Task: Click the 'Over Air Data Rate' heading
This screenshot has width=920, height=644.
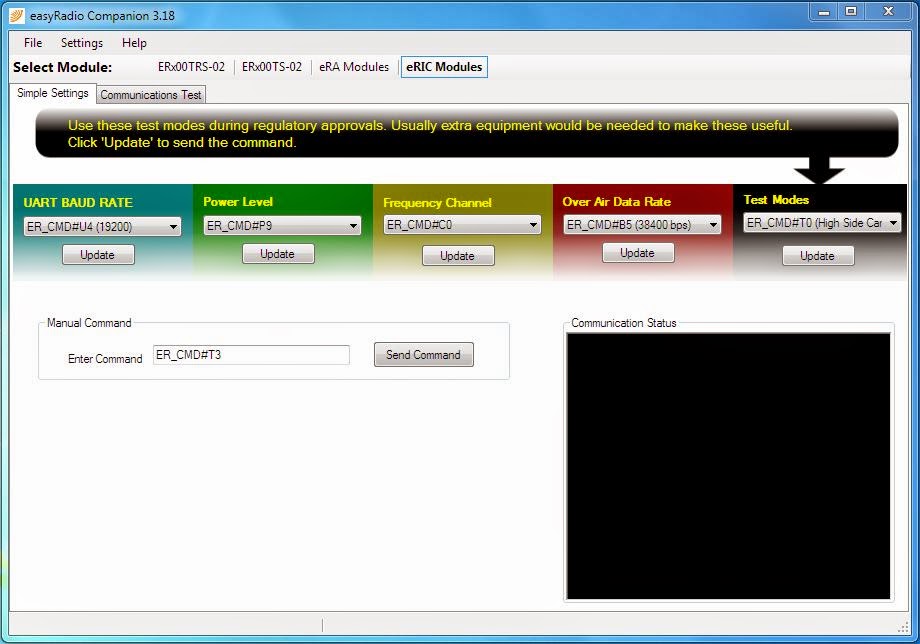Action: click(617, 202)
